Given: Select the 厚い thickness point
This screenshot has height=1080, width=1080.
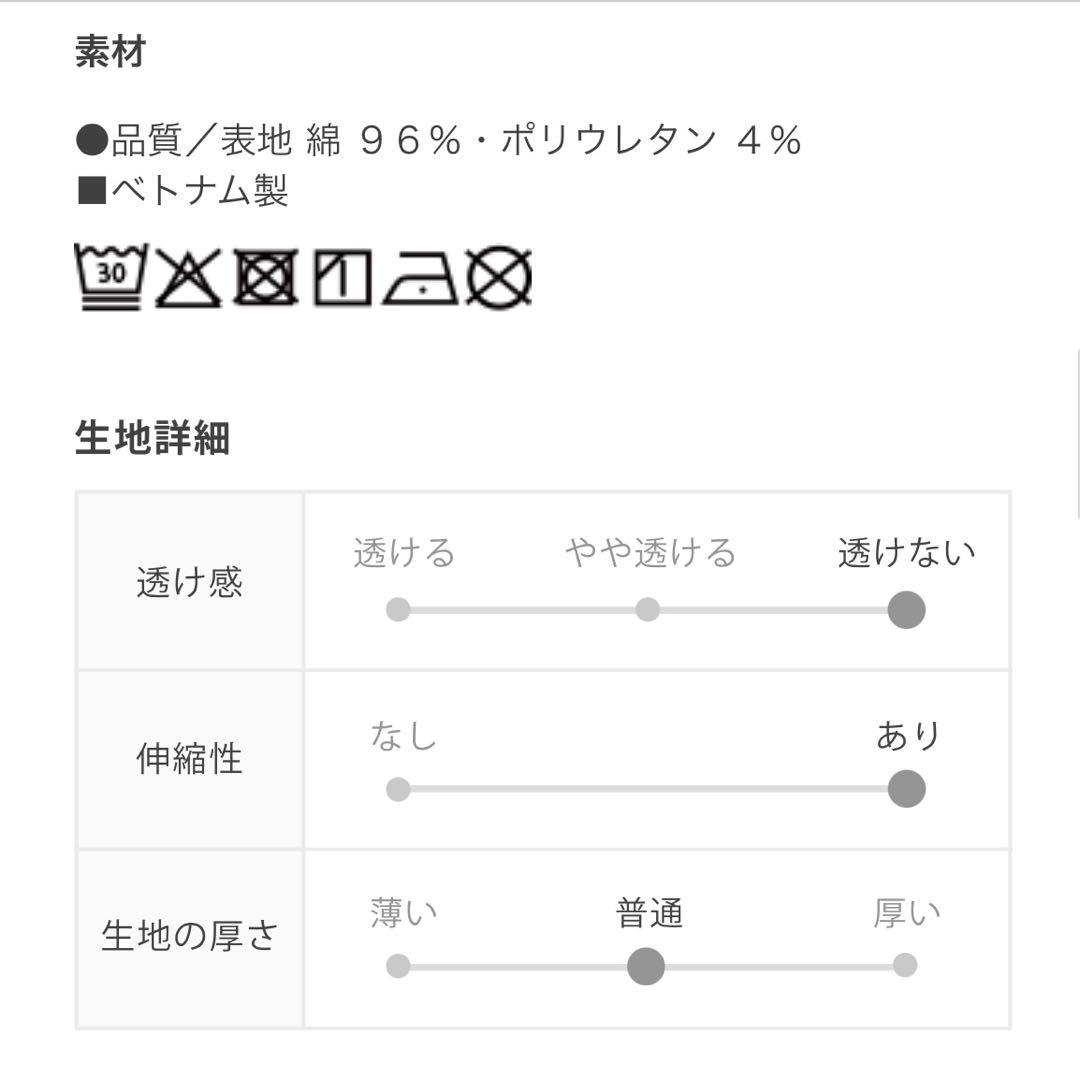Looking at the screenshot, I should click(905, 966).
